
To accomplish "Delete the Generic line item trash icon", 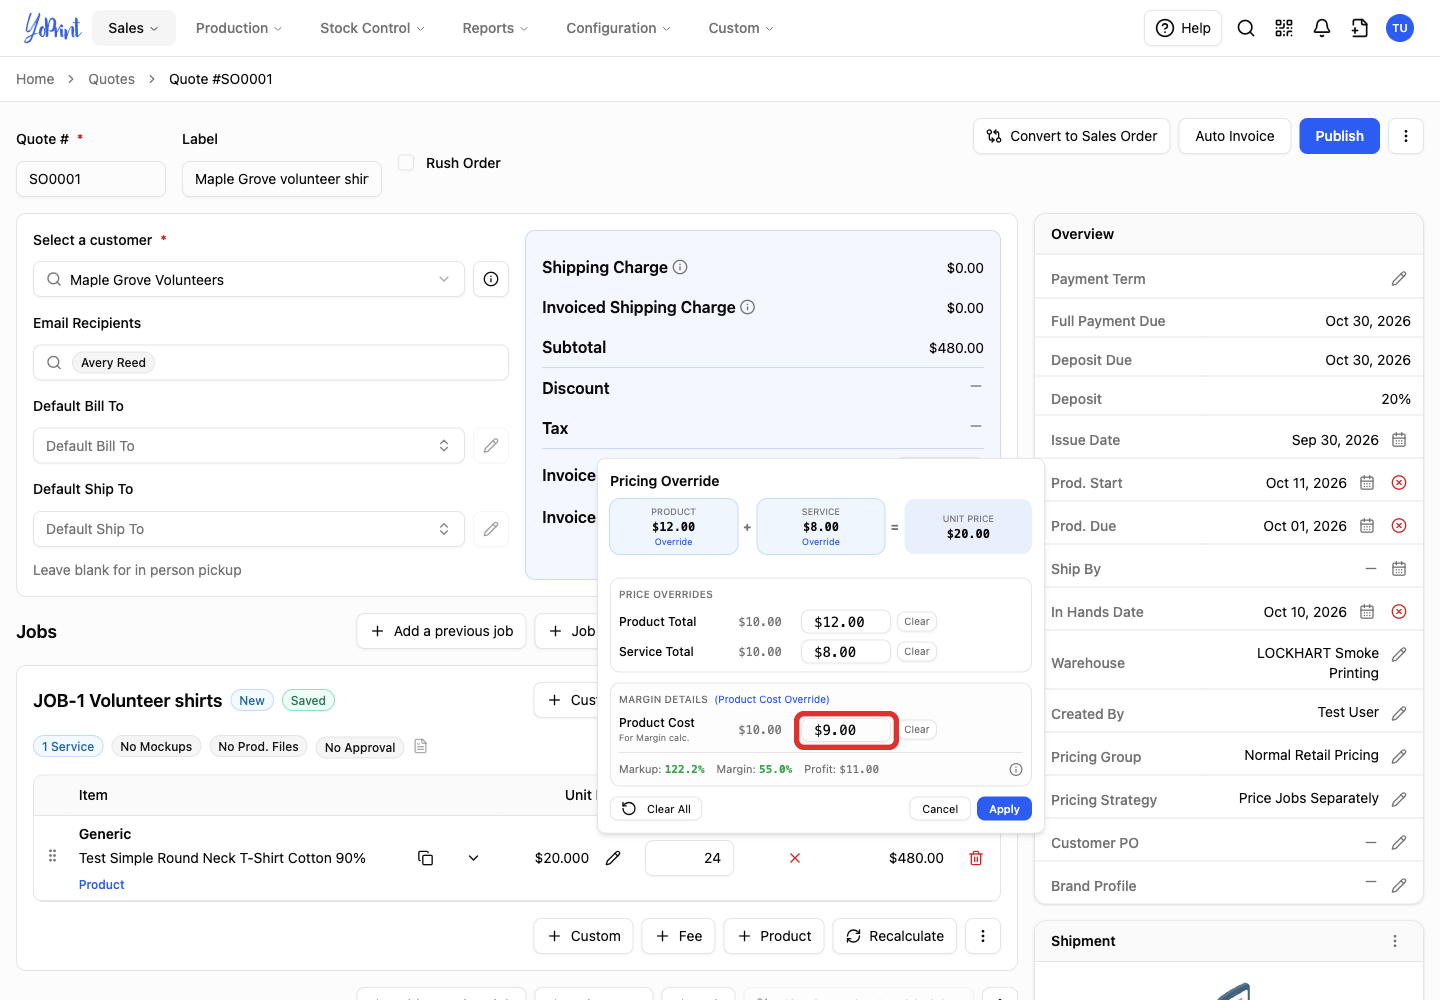I will pyautogui.click(x=976, y=858).
